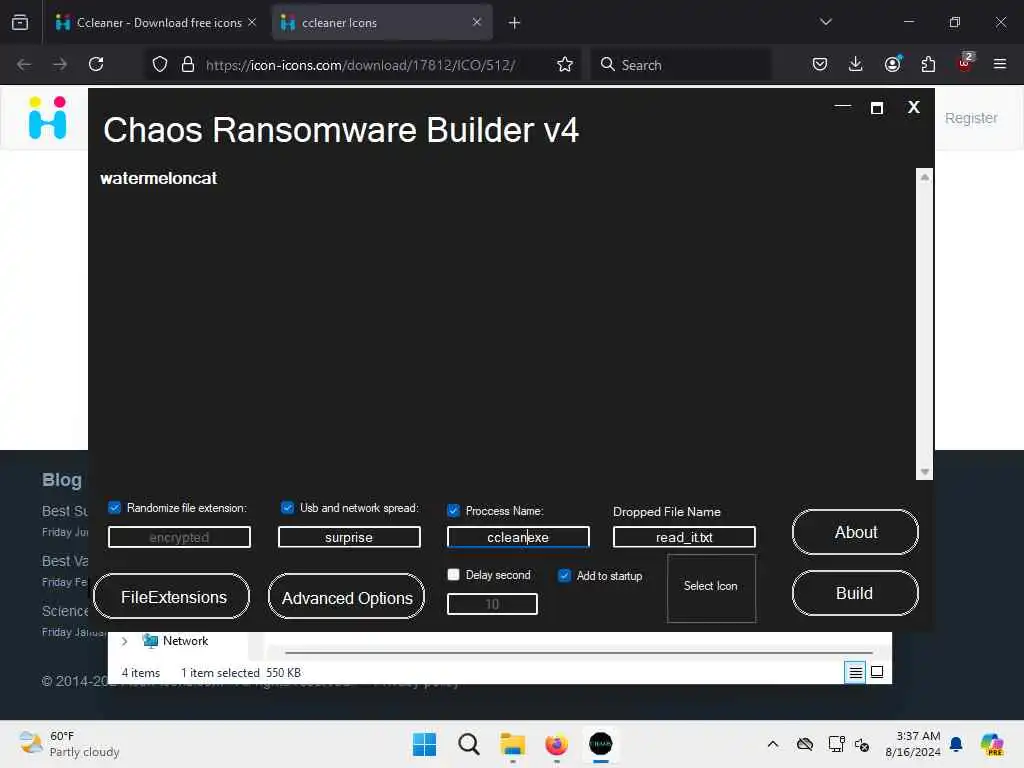Click the process name field 'ccleanexe'
This screenshot has height=768, width=1024.
point(518,537)
